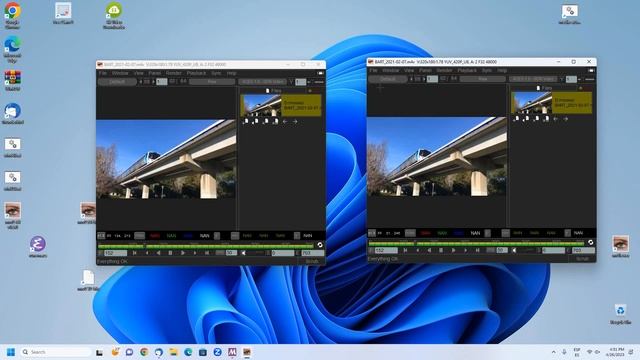Play forward in left window

182,253
